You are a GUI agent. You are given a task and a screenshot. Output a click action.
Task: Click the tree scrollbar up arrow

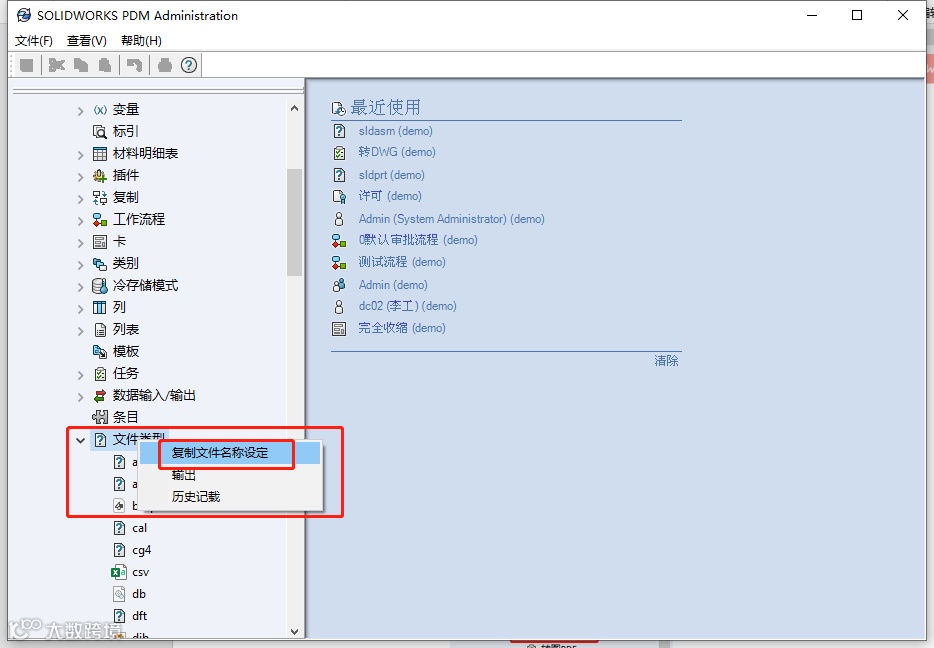pyautogui.click(x=294, y=108)
